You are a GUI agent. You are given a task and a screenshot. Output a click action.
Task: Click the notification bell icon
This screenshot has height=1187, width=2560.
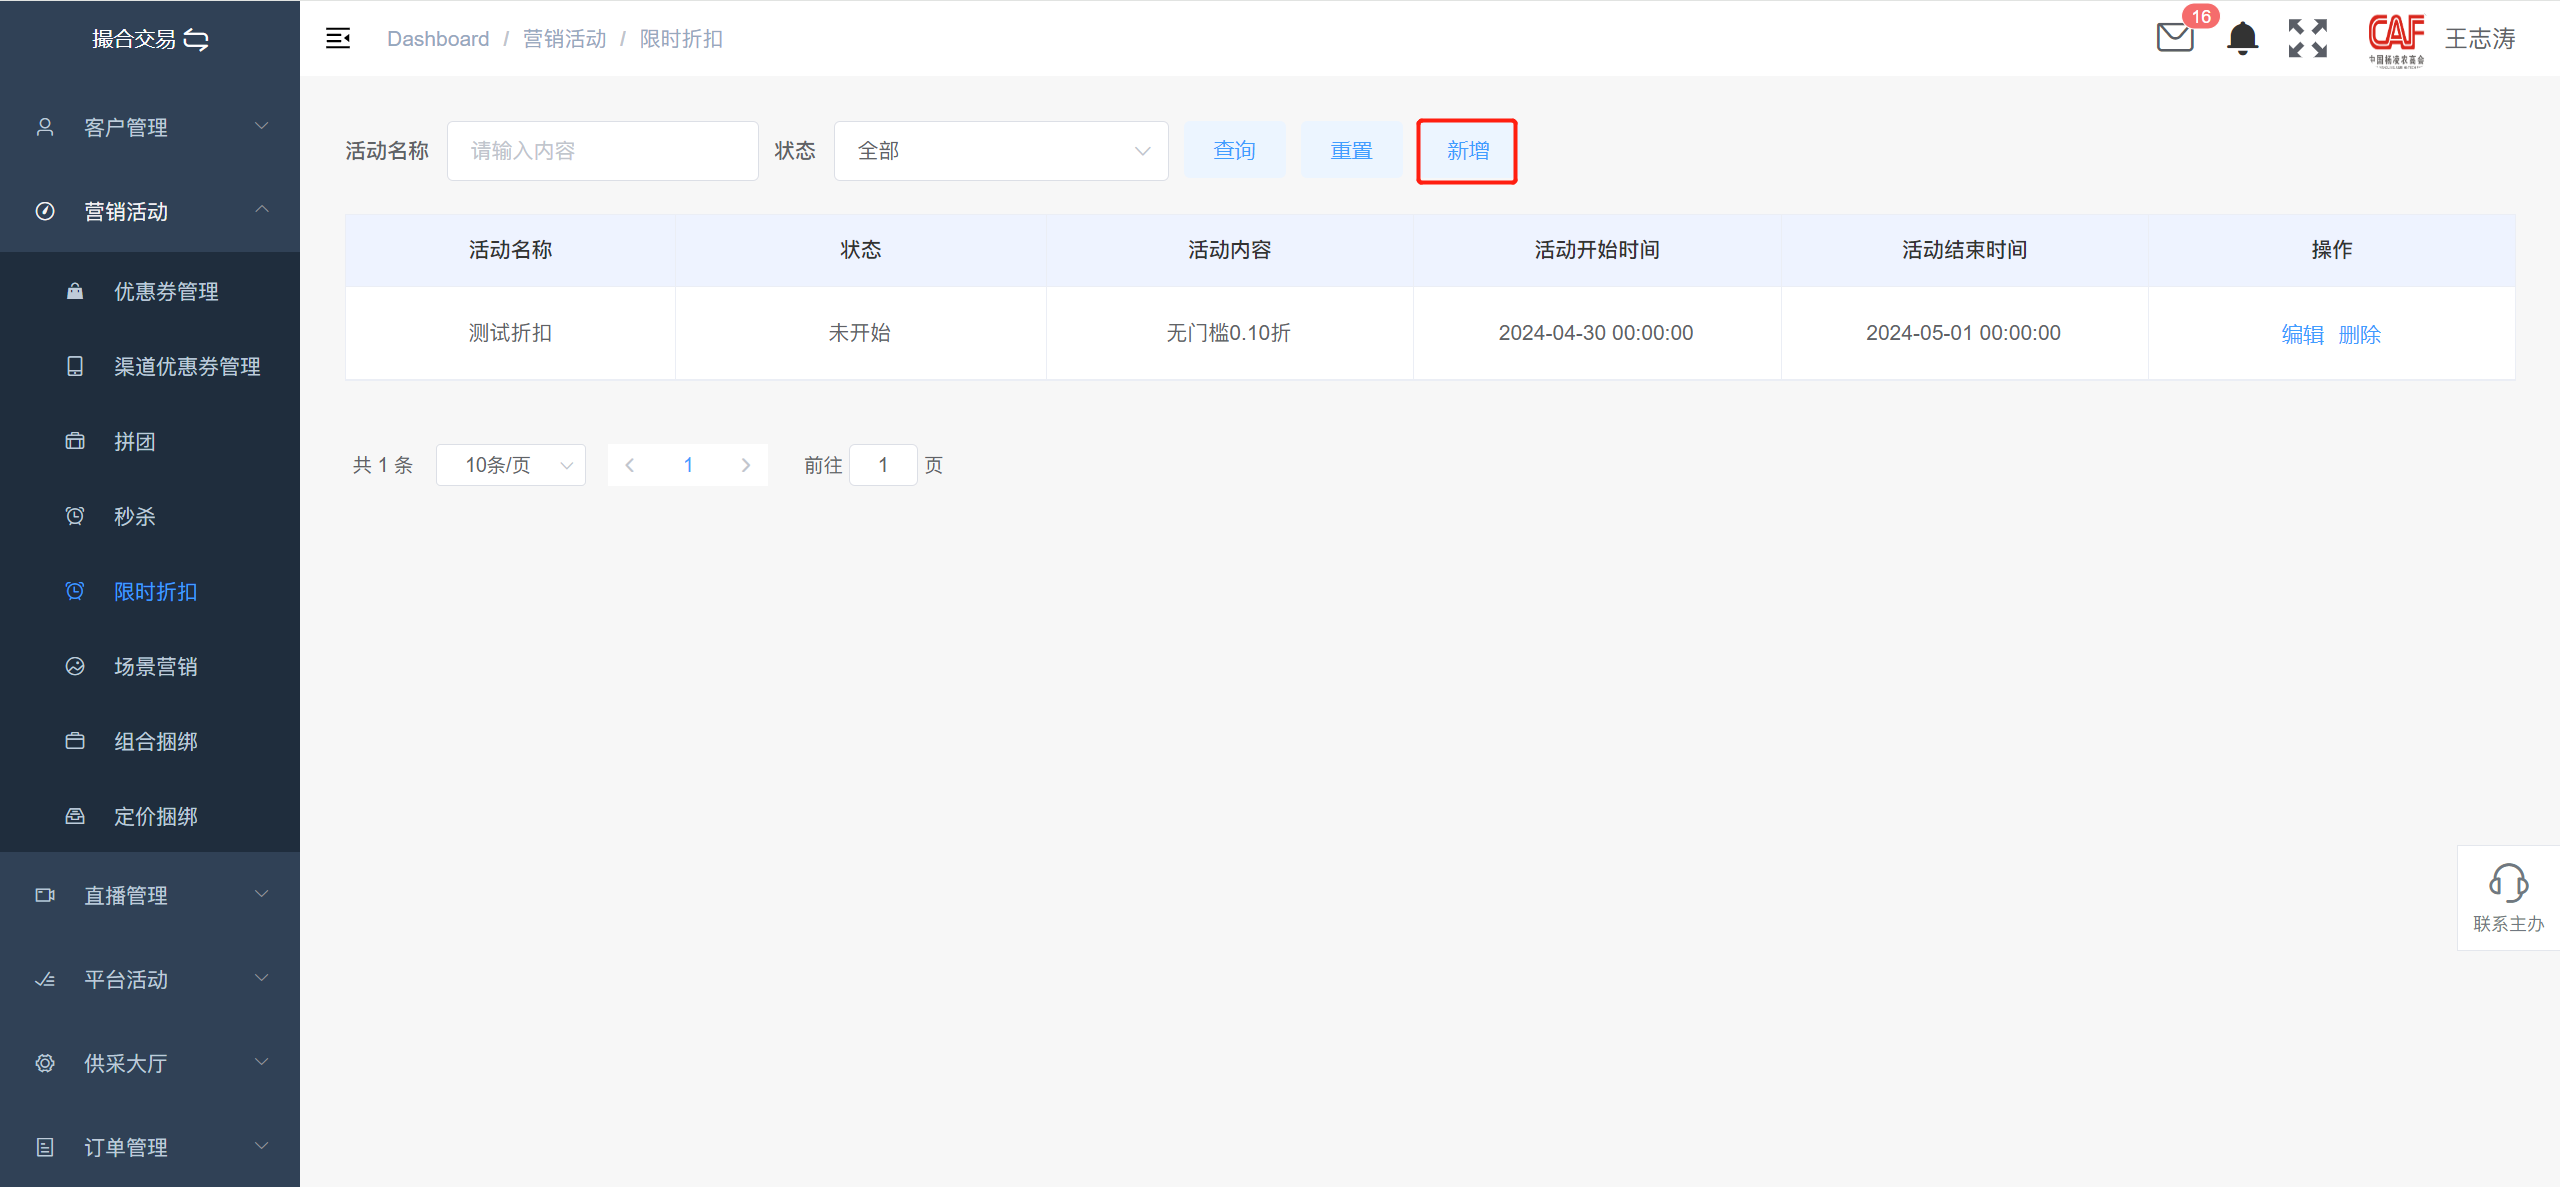(2242, 38)
